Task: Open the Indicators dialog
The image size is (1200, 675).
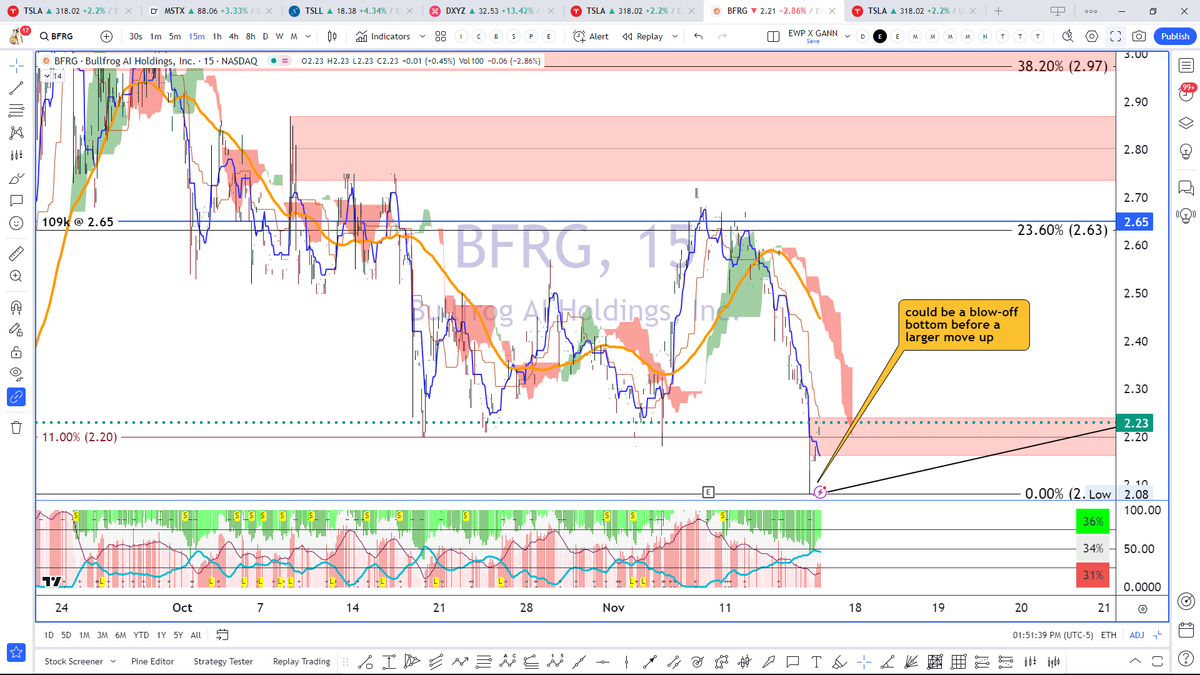Action: (383, 36)
